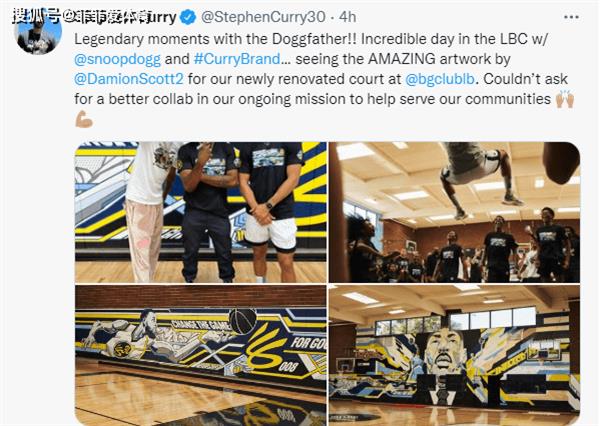
Task: Open photo of player jumping over crowd
Action: pos(455,212)
